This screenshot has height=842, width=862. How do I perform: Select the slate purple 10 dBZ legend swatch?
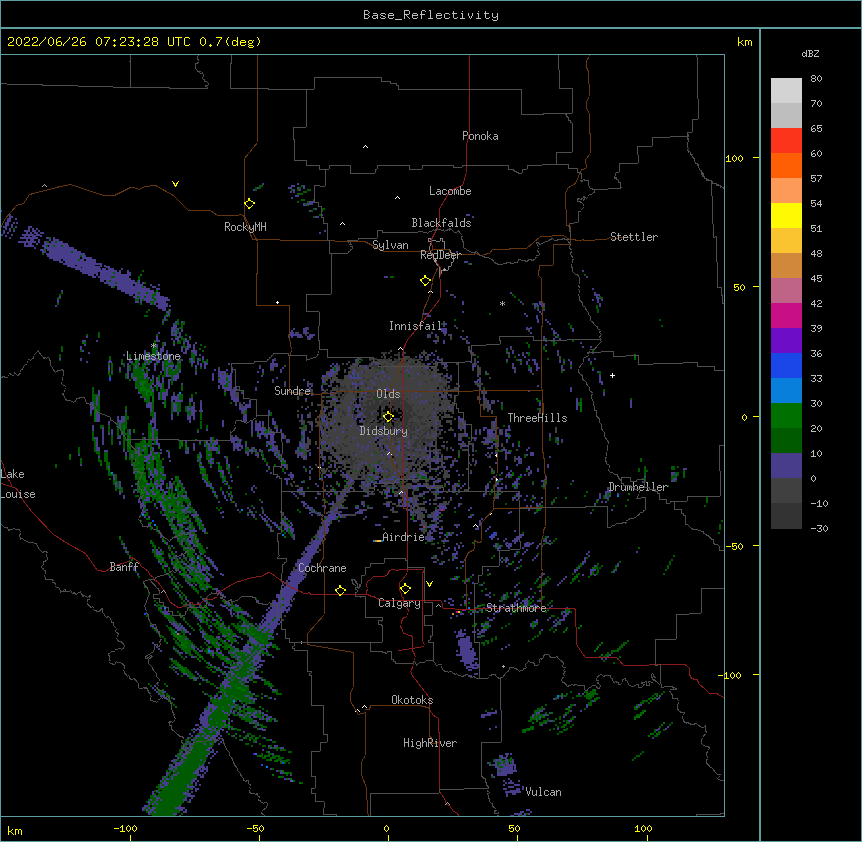(x=786, y=466)
